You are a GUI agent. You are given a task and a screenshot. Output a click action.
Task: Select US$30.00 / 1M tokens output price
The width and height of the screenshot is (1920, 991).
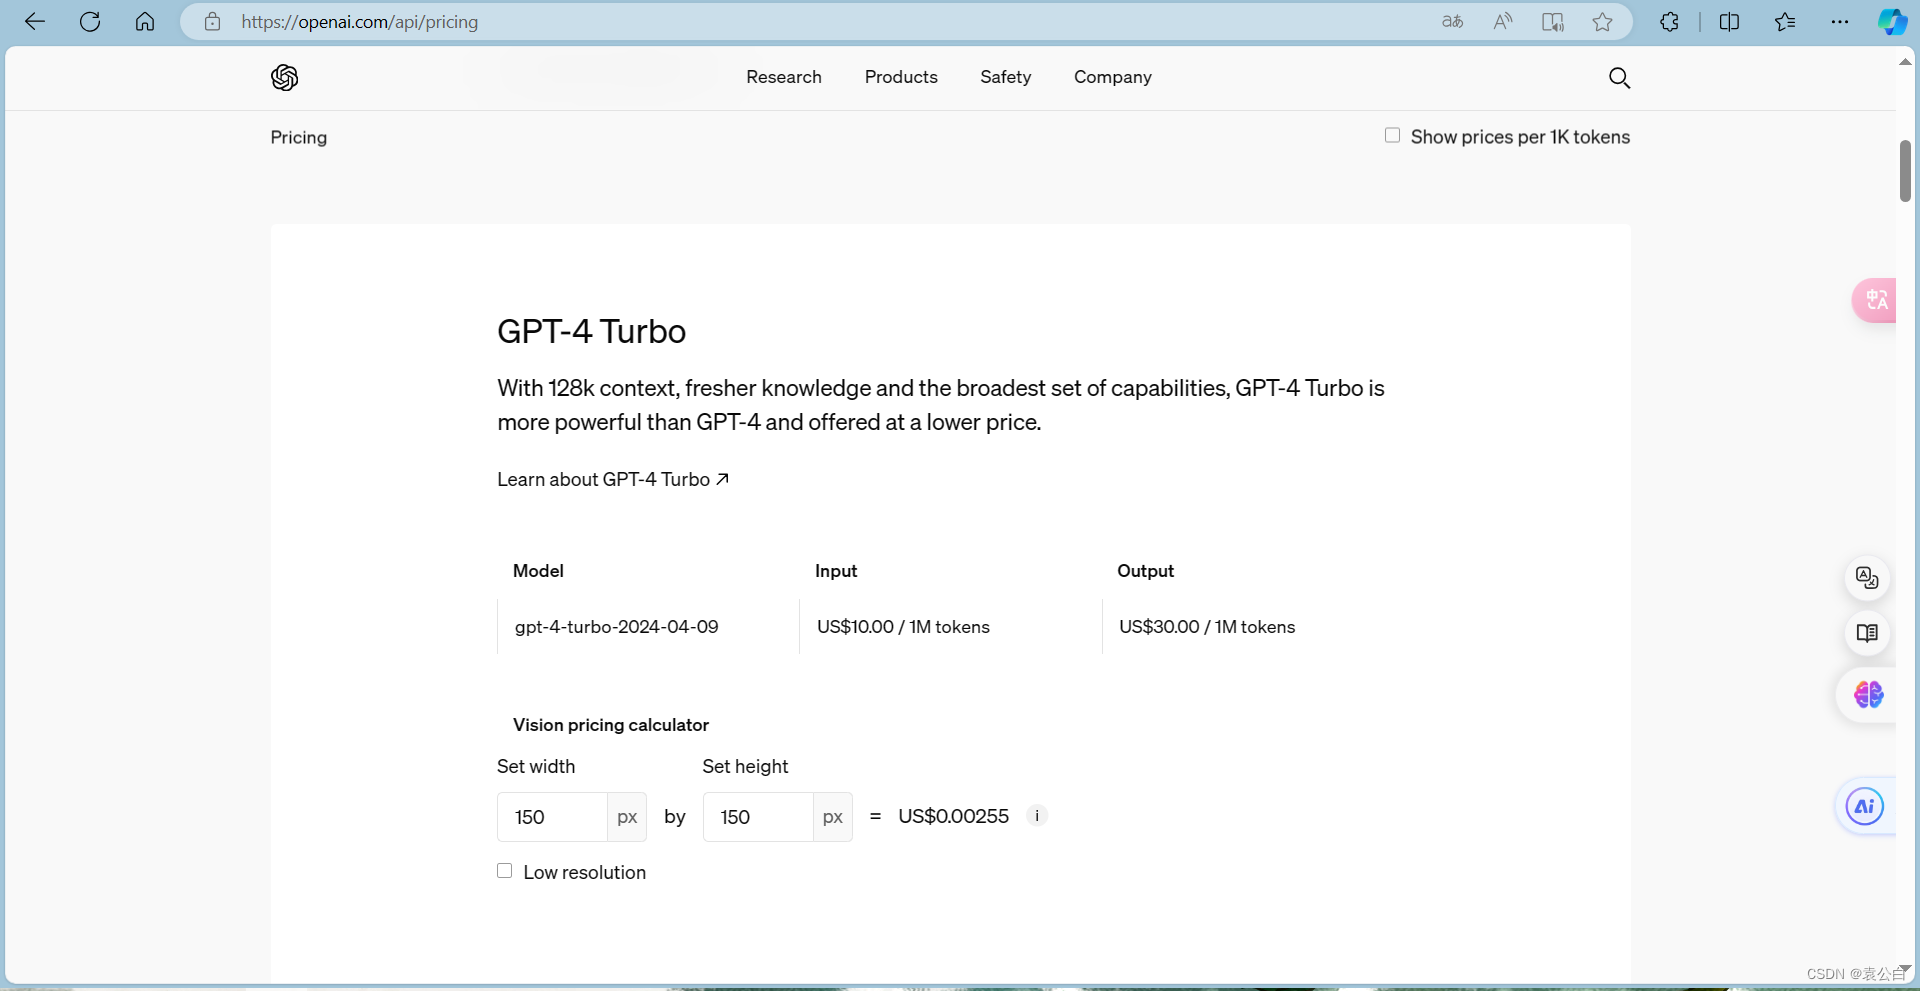(1207, 627)
